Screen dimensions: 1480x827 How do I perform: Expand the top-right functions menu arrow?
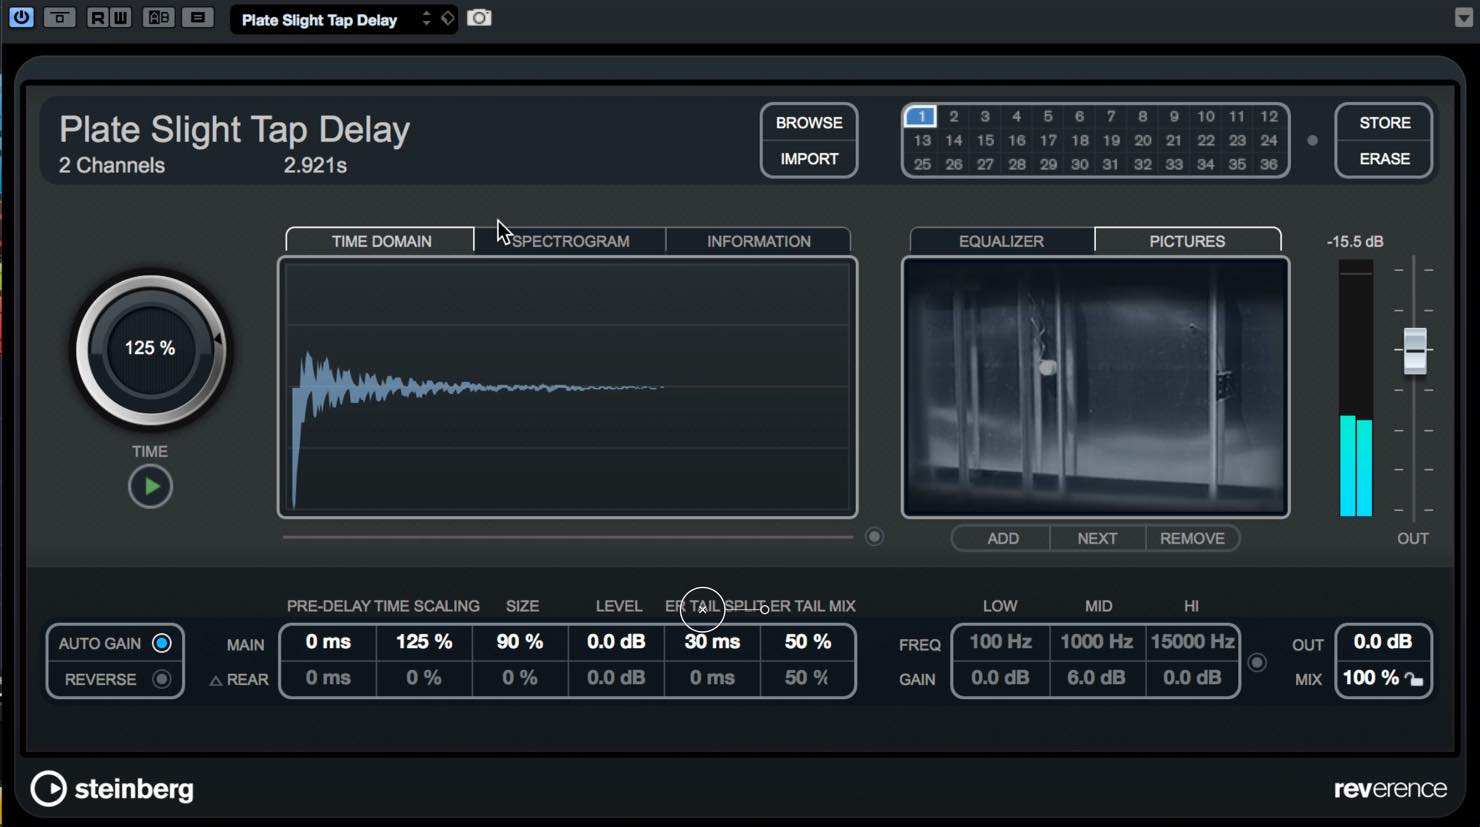(1463, 18)
